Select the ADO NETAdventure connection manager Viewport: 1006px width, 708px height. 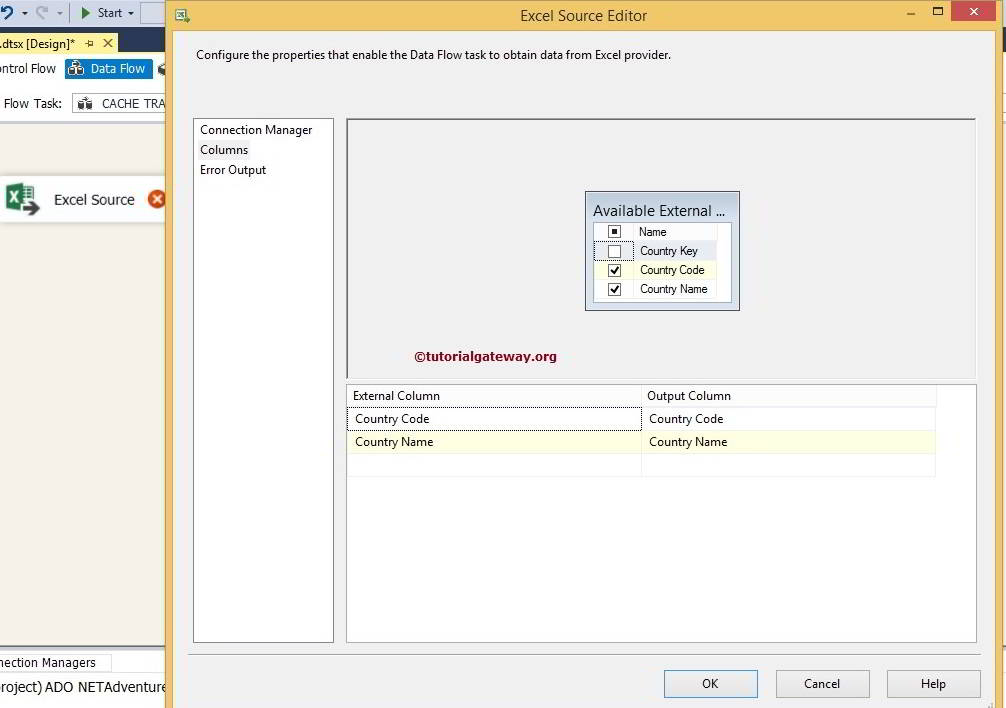[x=83, y=687]
